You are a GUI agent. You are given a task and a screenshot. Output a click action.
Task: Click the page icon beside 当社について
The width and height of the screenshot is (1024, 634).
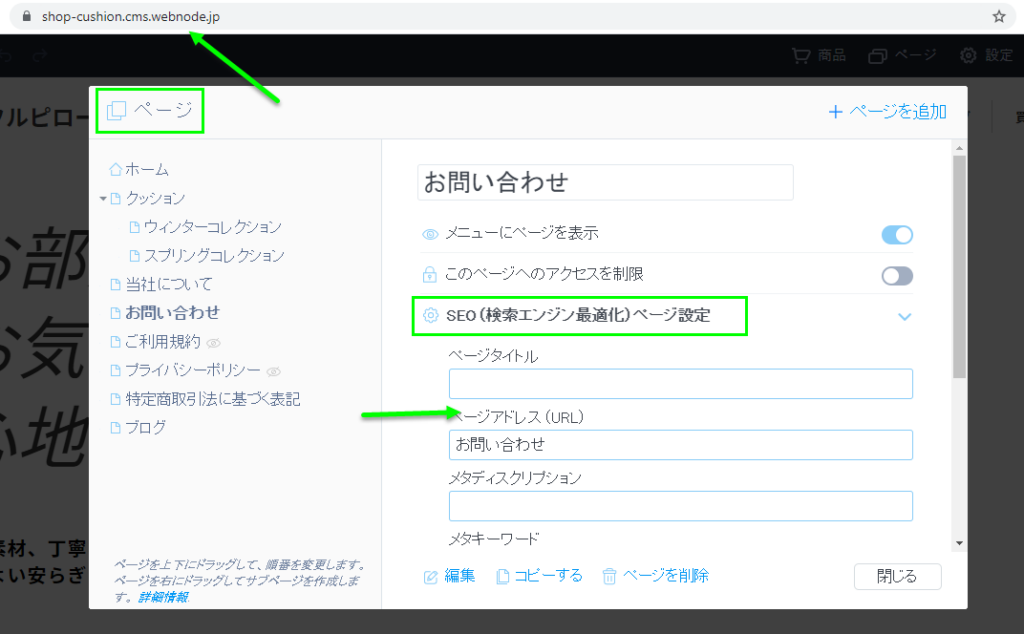[x=116, y=285]
